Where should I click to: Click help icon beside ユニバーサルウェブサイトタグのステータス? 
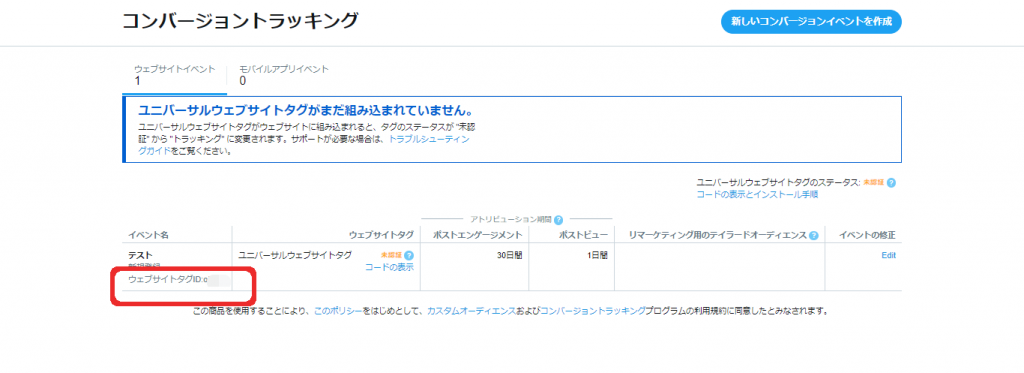tap(891, 183)
